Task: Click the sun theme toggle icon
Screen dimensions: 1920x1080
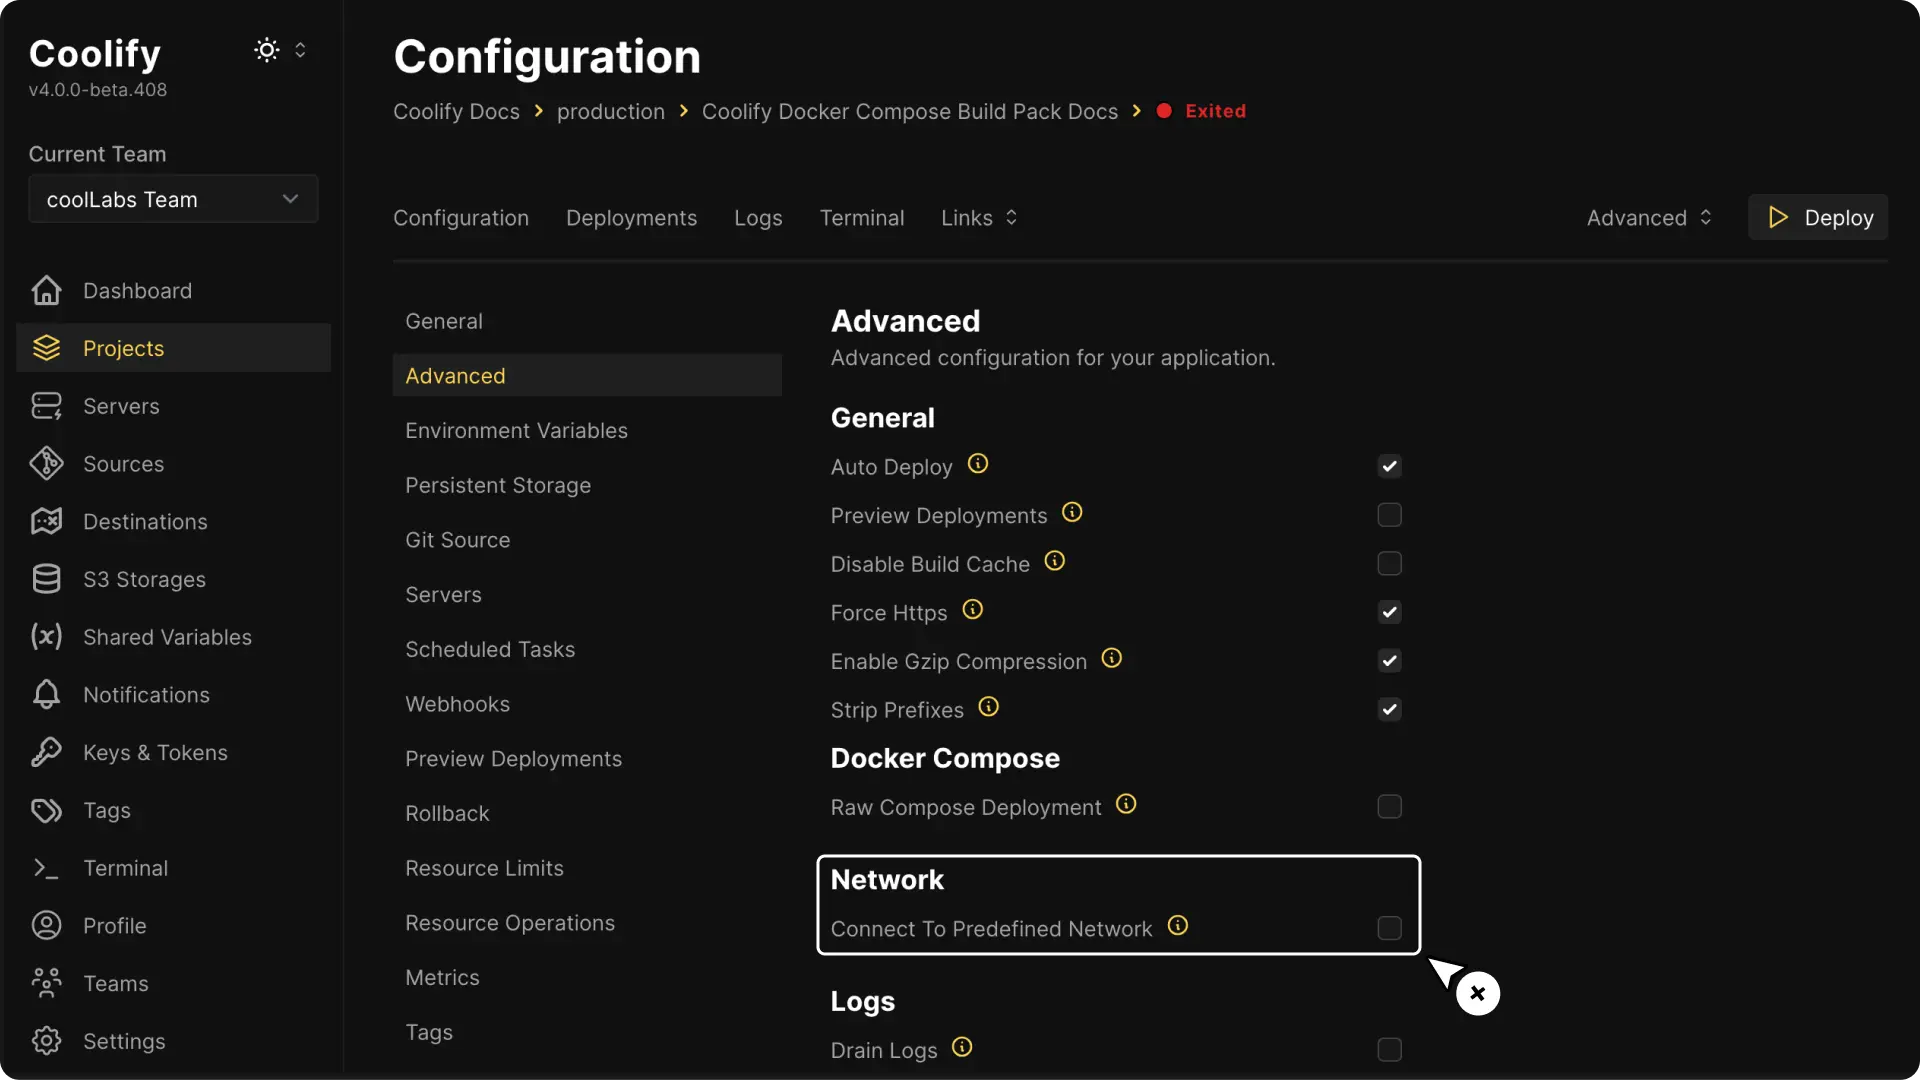Action: pos(266,50)
